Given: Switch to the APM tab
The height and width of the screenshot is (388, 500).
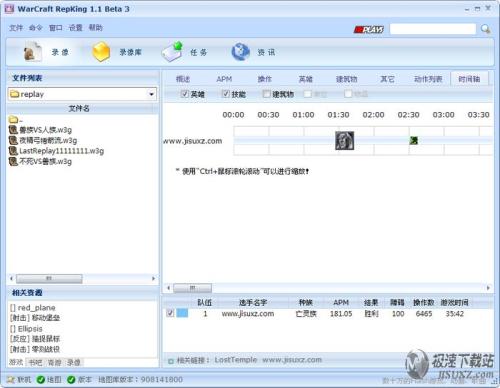Looking at the screenshot, I should [x=224, y=79].
